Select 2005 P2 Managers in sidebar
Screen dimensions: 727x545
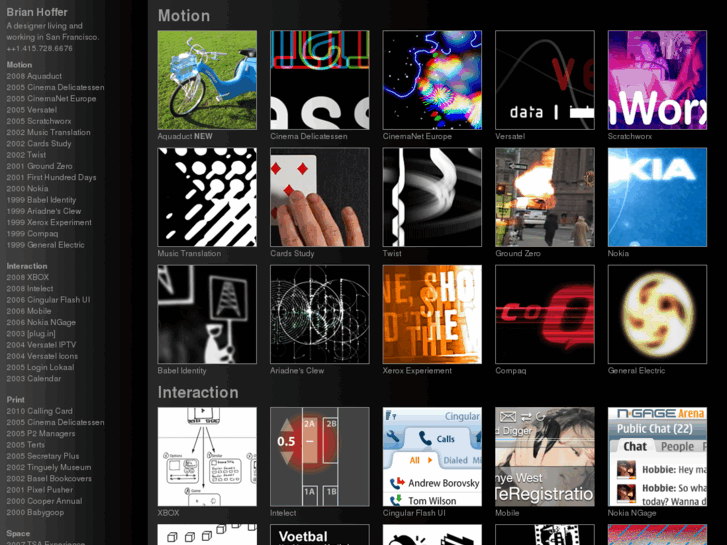40,434
